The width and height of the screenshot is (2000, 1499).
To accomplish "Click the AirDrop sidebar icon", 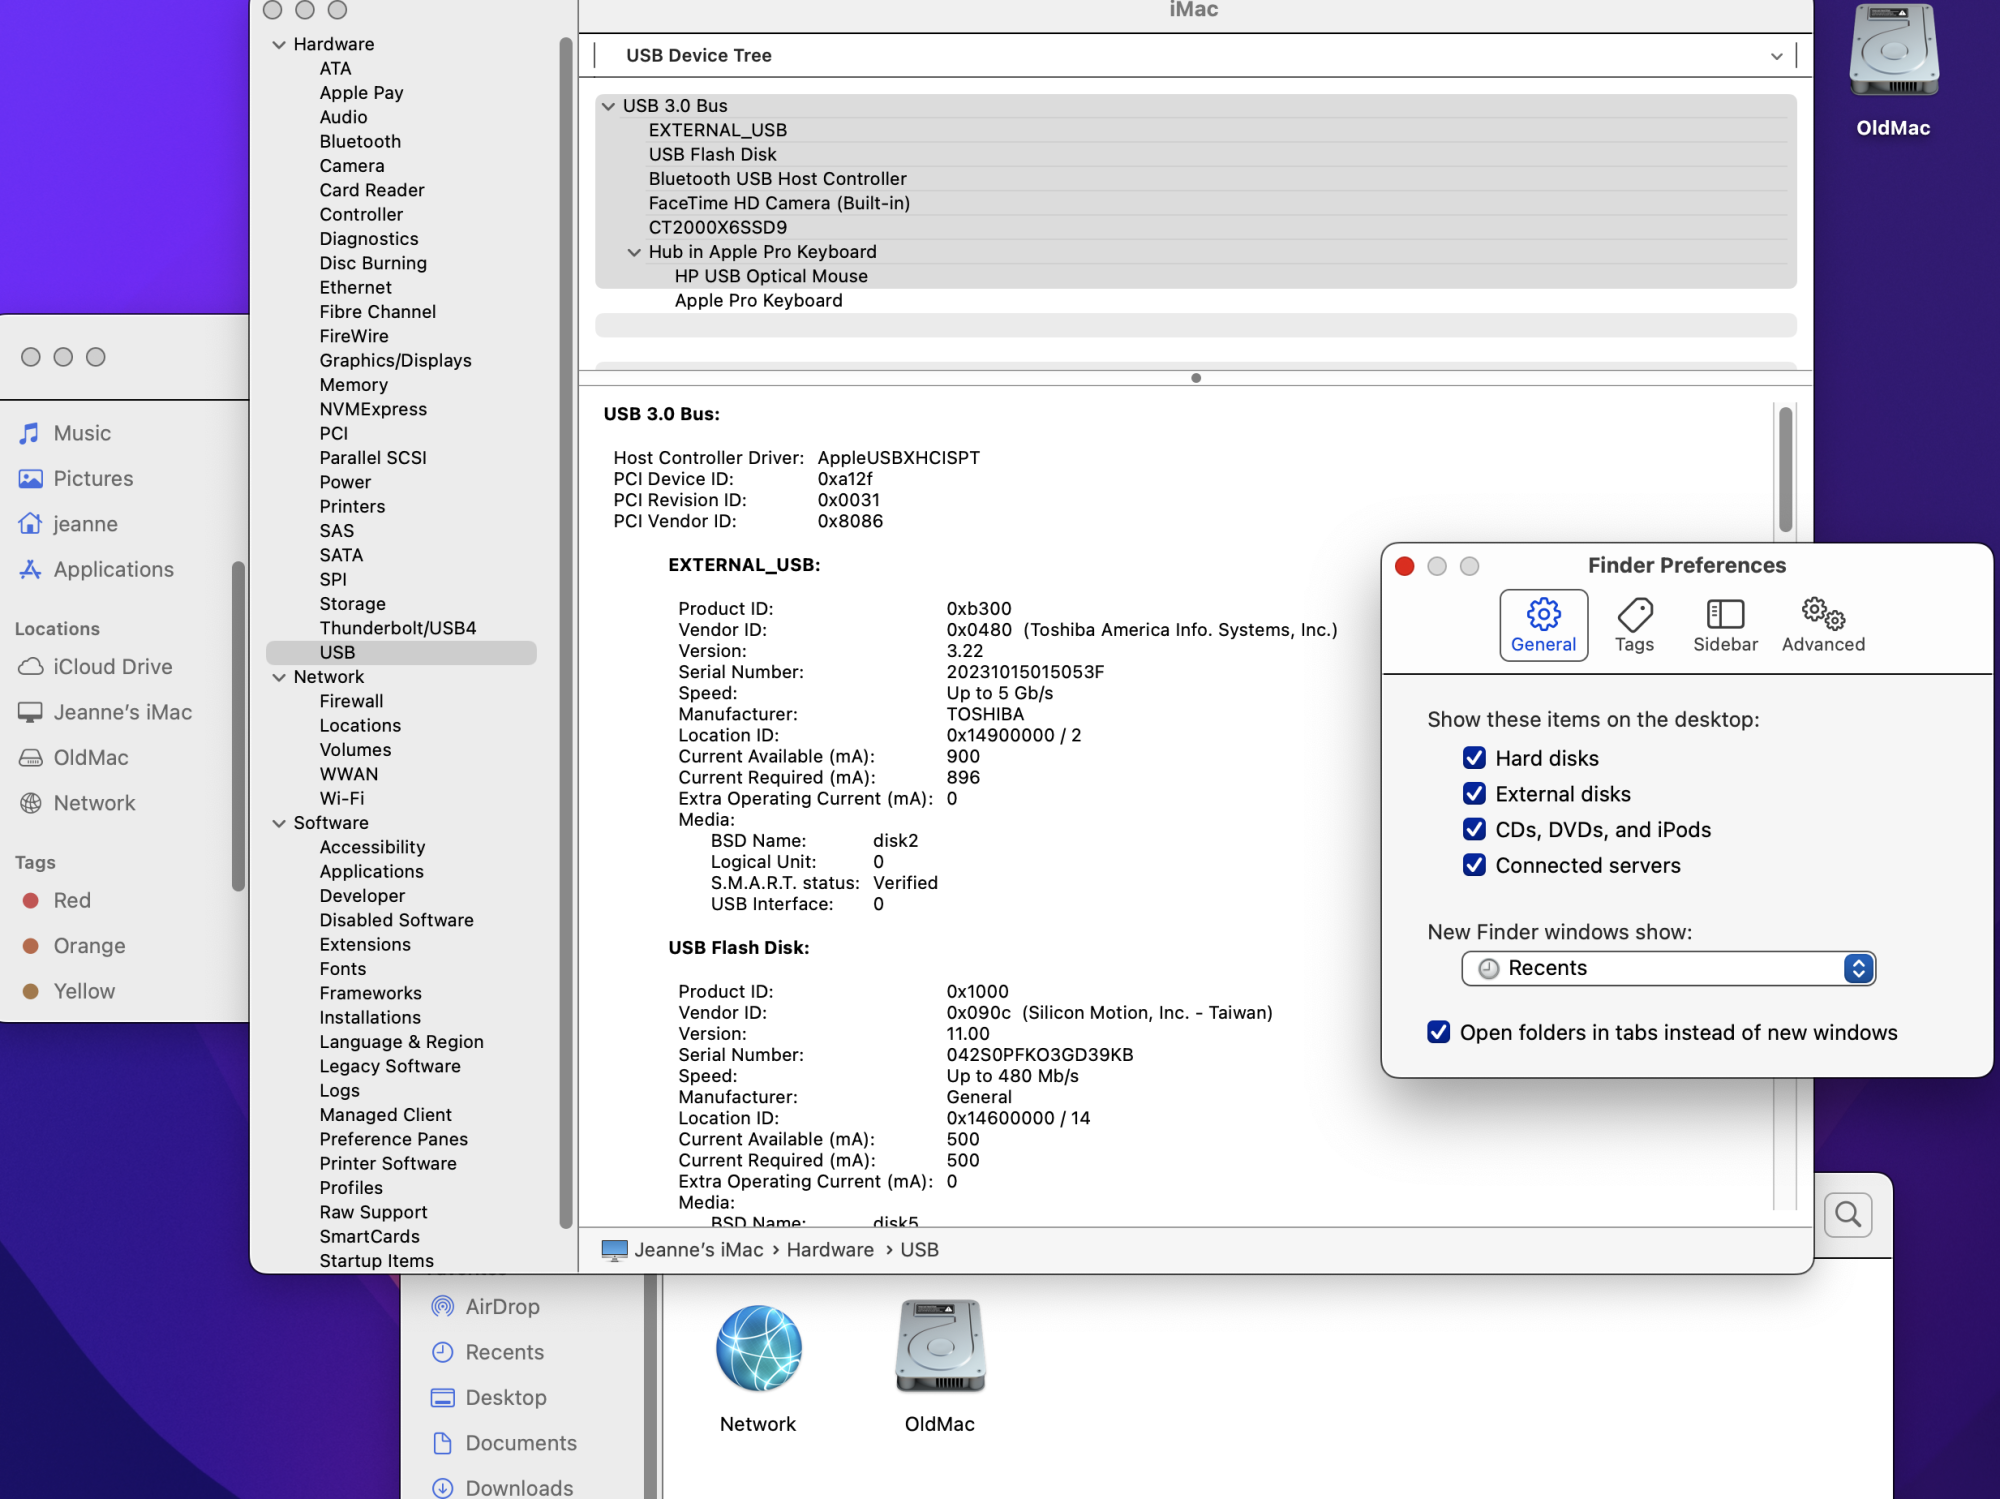I will (443, 1306).
